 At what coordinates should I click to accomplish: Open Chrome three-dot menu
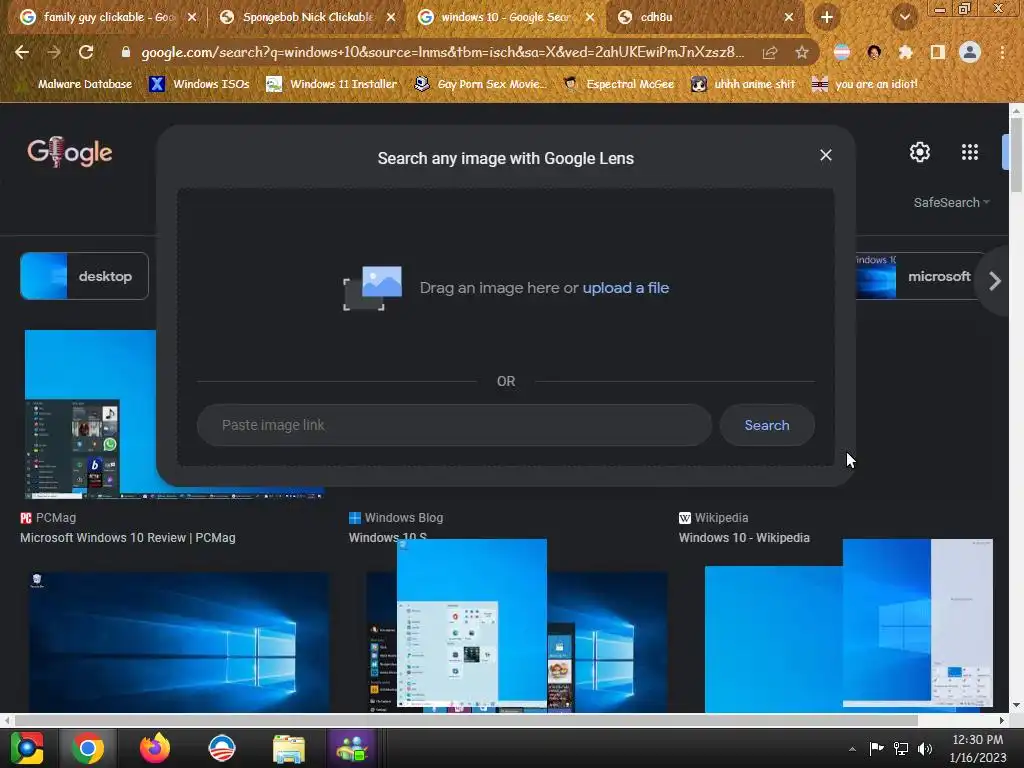1002,52
